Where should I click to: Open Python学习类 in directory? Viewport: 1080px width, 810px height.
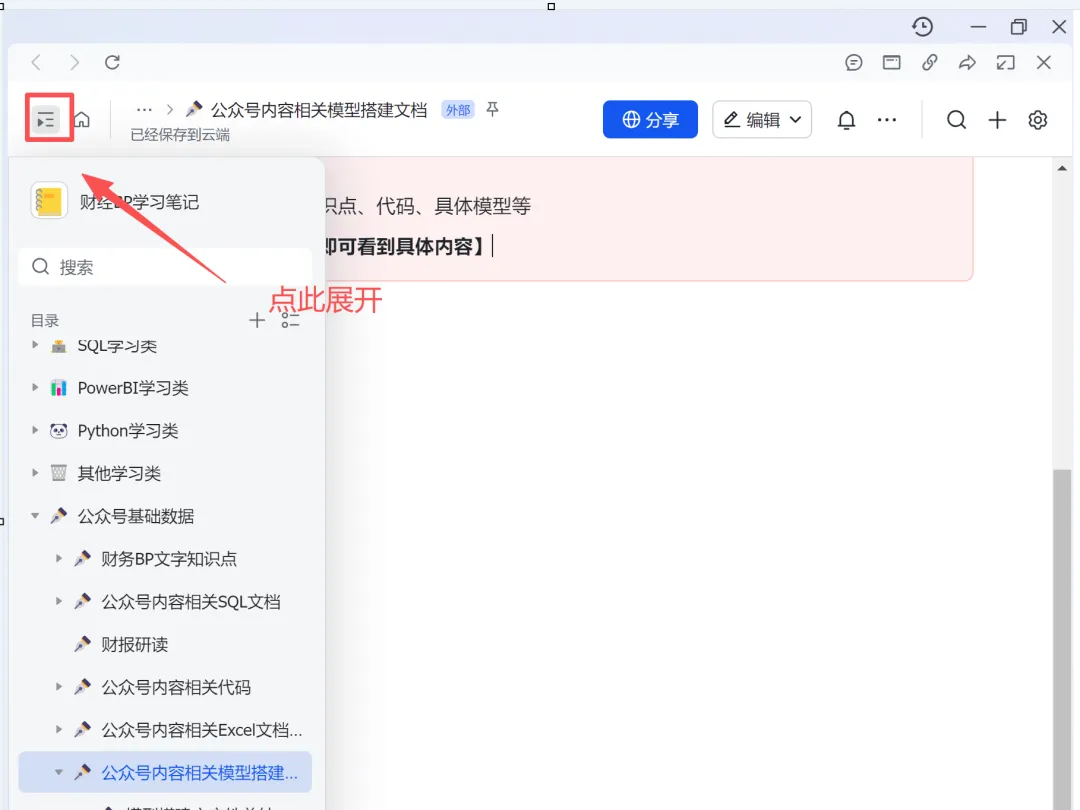(127, 430)
